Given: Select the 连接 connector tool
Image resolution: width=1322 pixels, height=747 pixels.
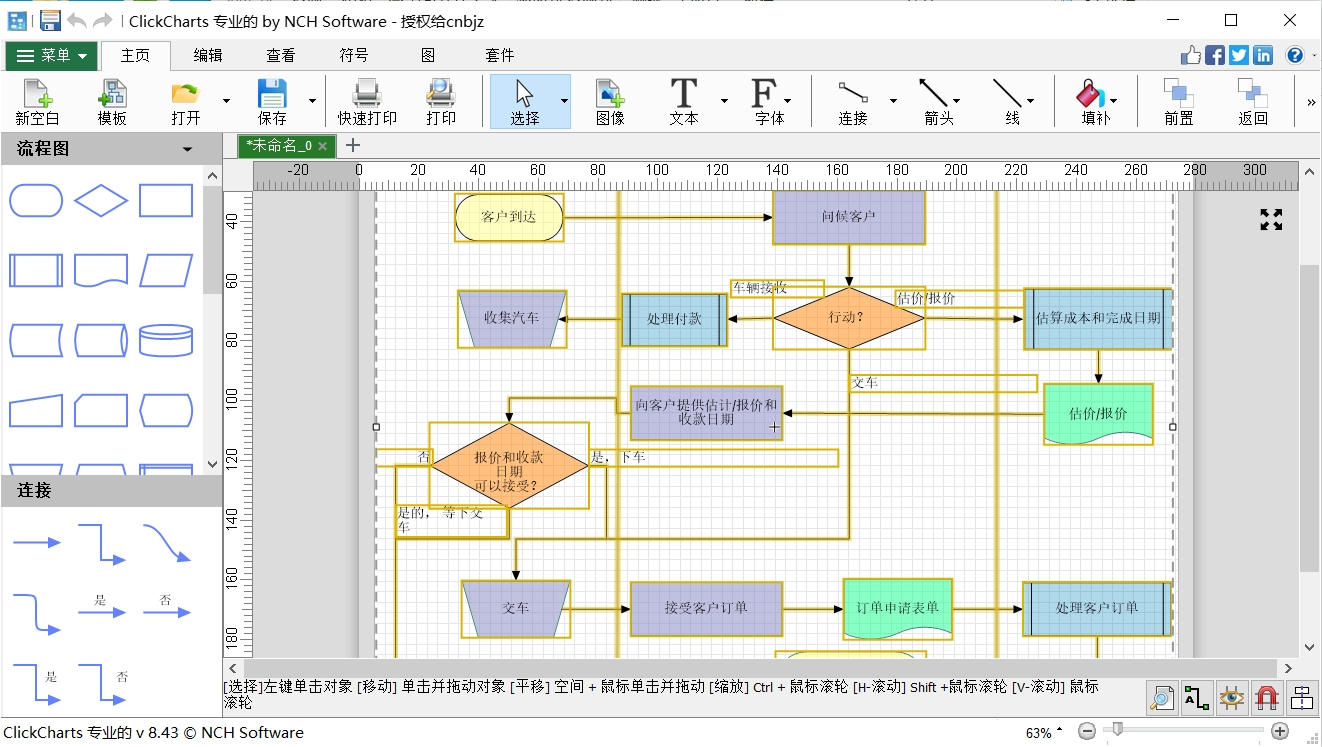Looking at the screenshot, I should pyautogui.click(x=853, y=101).
